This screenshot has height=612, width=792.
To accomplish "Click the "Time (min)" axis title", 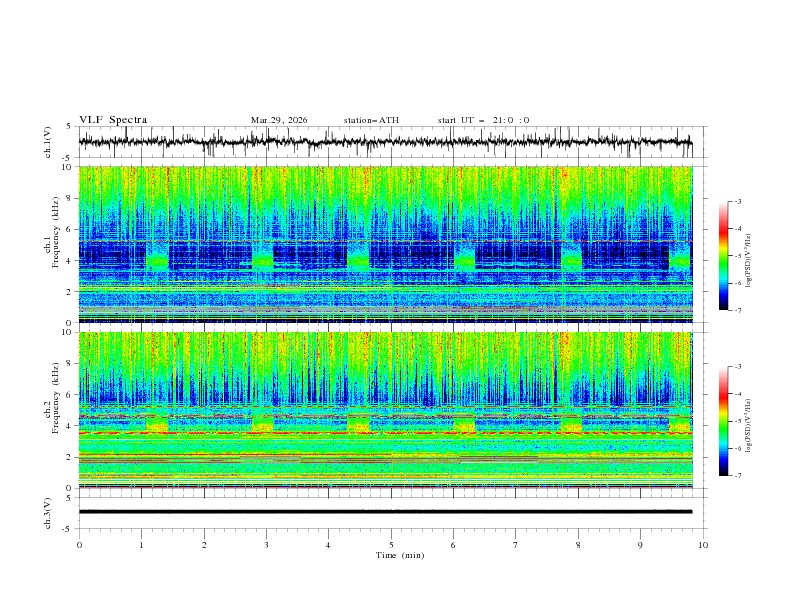I will 400,555.
